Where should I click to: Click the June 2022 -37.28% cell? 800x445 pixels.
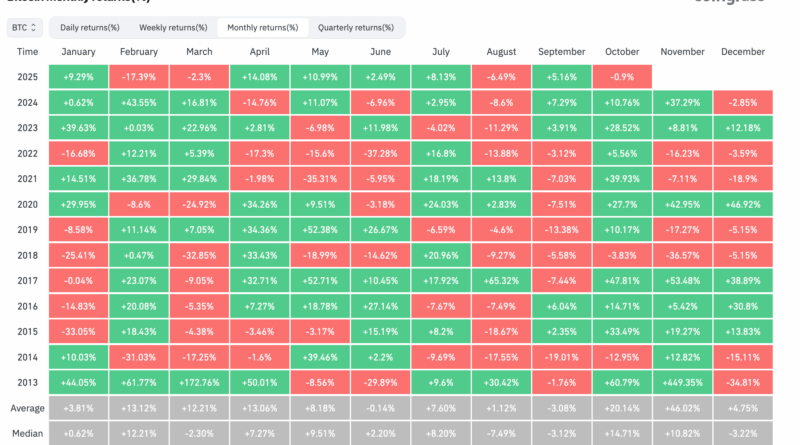click(x=380, y=153)
